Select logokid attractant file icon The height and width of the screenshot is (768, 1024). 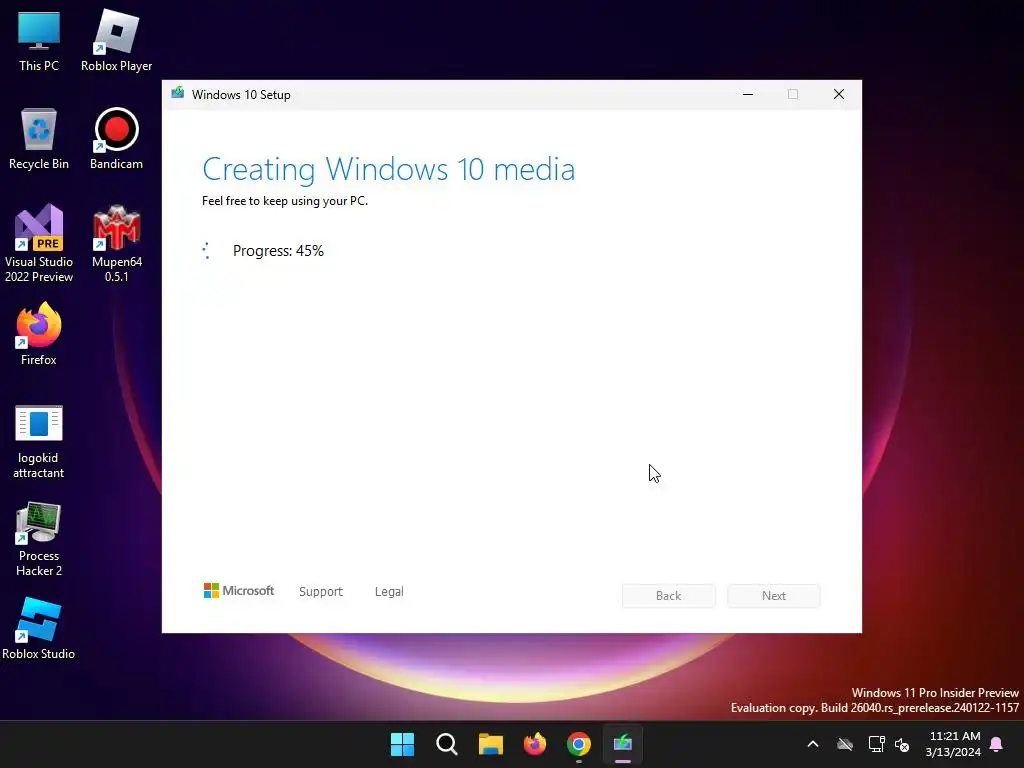39,441
